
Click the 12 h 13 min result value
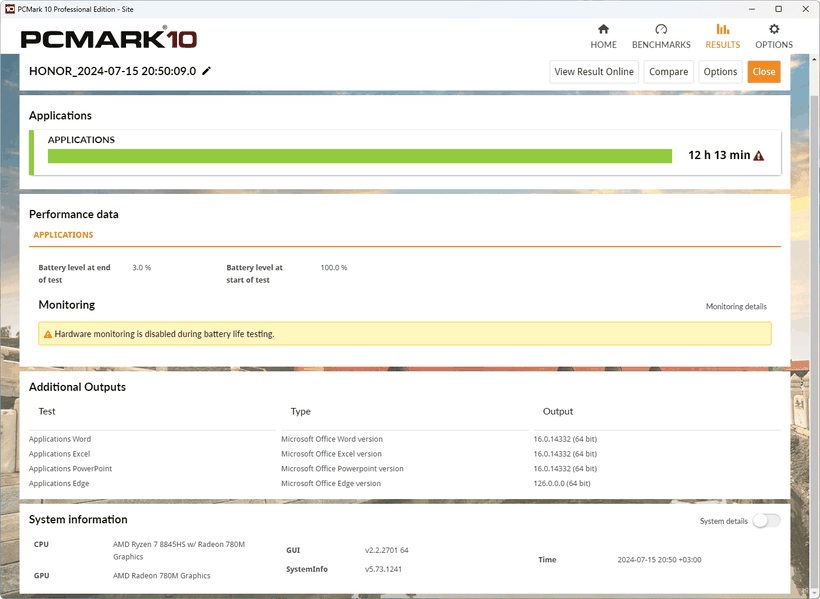(x=719, y=155)
